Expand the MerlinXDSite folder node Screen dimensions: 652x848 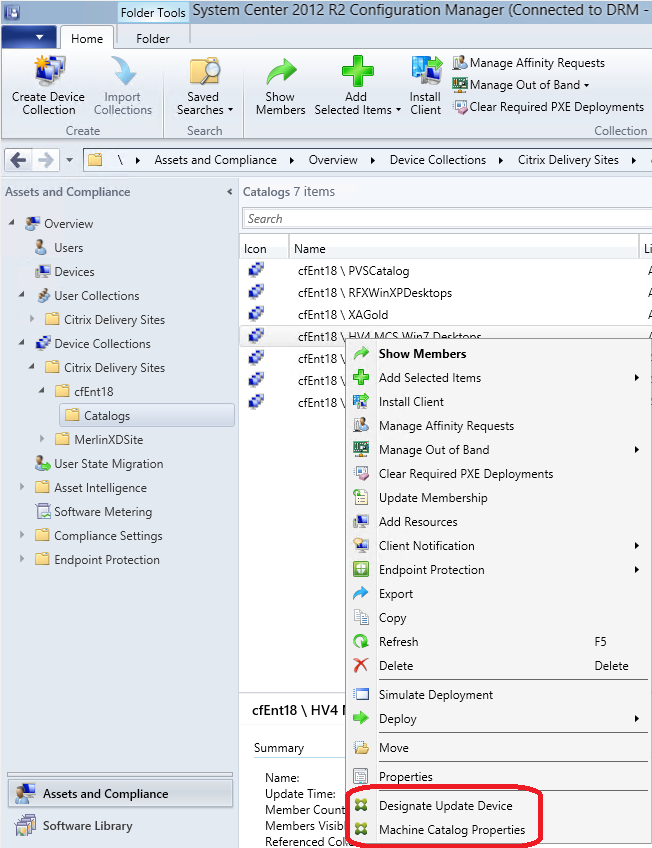click(42, 440)
